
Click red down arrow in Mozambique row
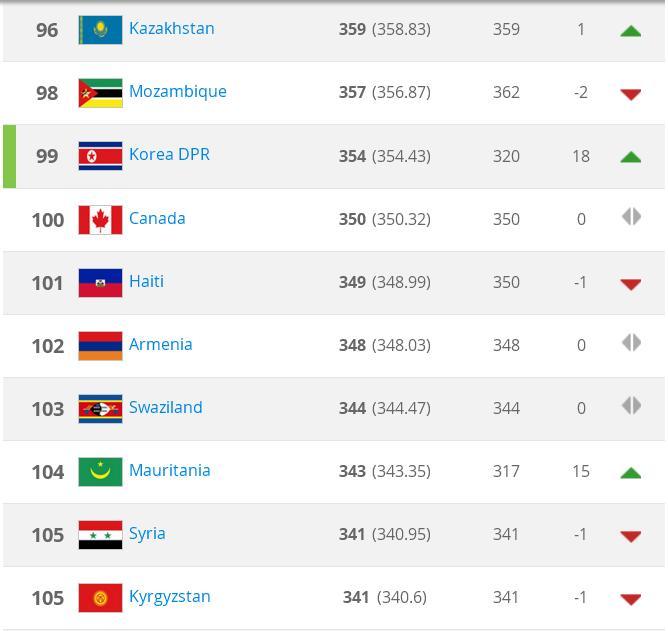click(631, 94)
